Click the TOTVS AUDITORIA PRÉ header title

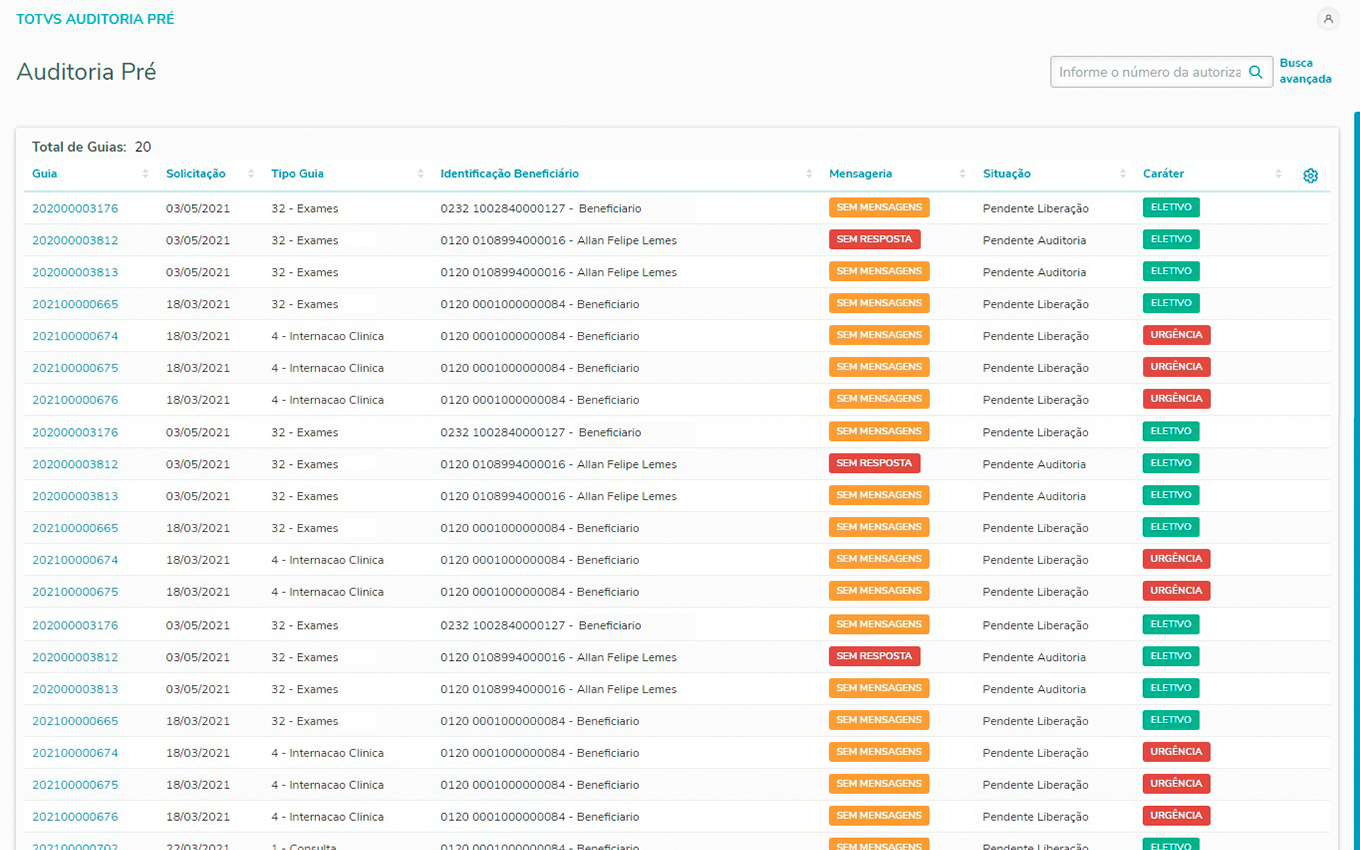point(95,19)
